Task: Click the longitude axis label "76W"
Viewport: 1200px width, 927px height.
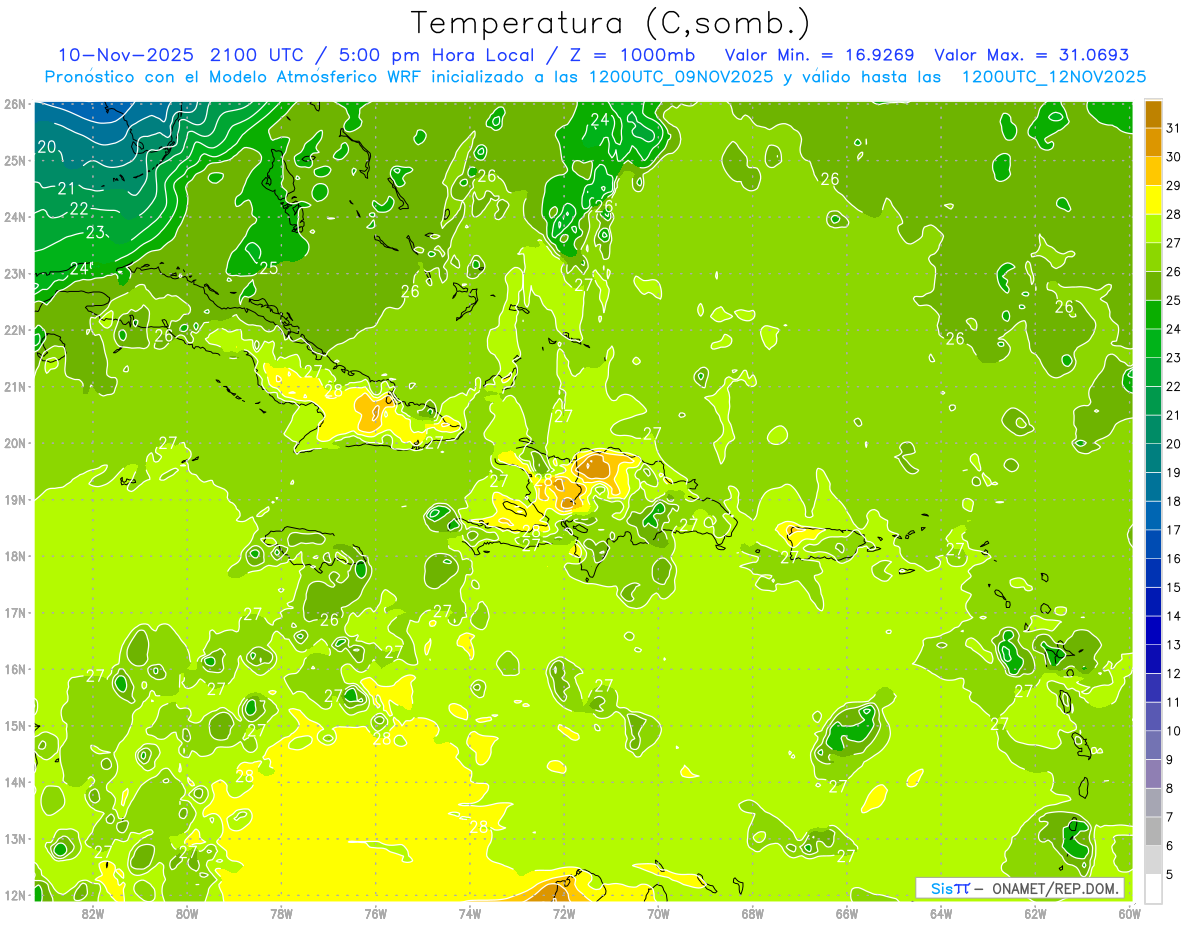Action: [375, 913]
